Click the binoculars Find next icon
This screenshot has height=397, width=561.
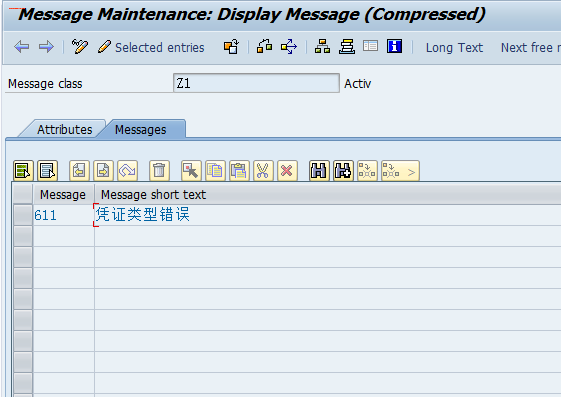pyautogui.click(x=343, y=170)
